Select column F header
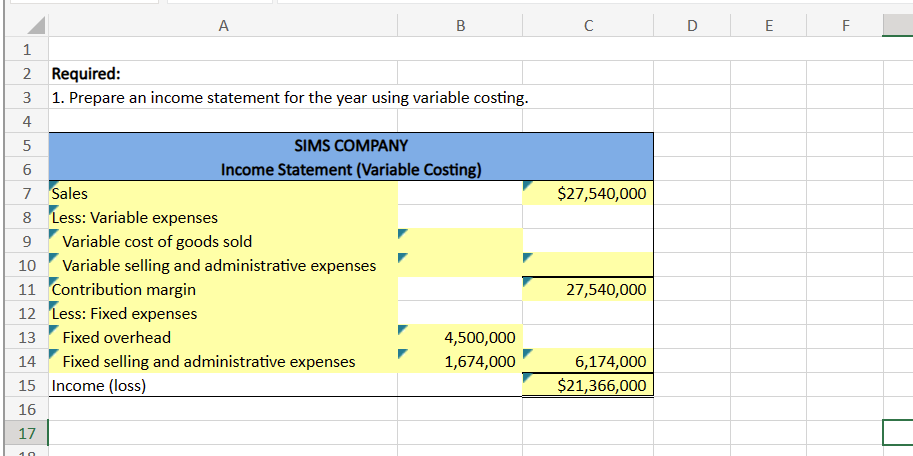Screen dimensions: 913x456 (x=845, y=25)
